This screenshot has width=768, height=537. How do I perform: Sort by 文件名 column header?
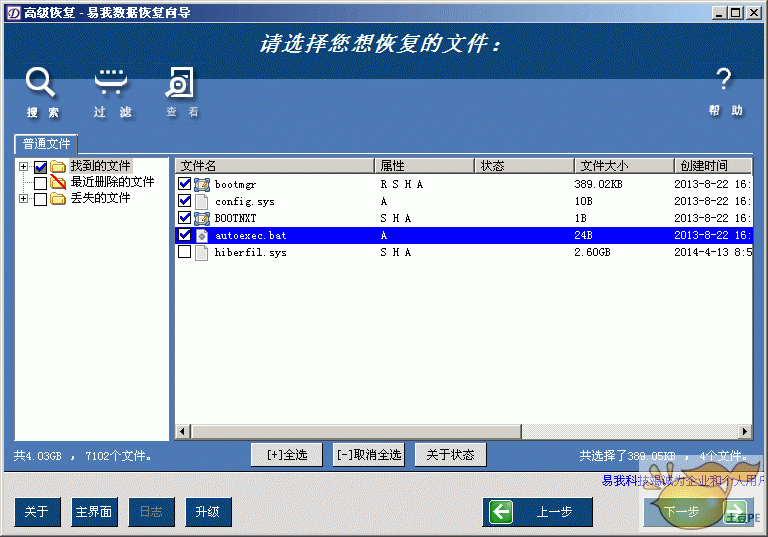[275, 166]
